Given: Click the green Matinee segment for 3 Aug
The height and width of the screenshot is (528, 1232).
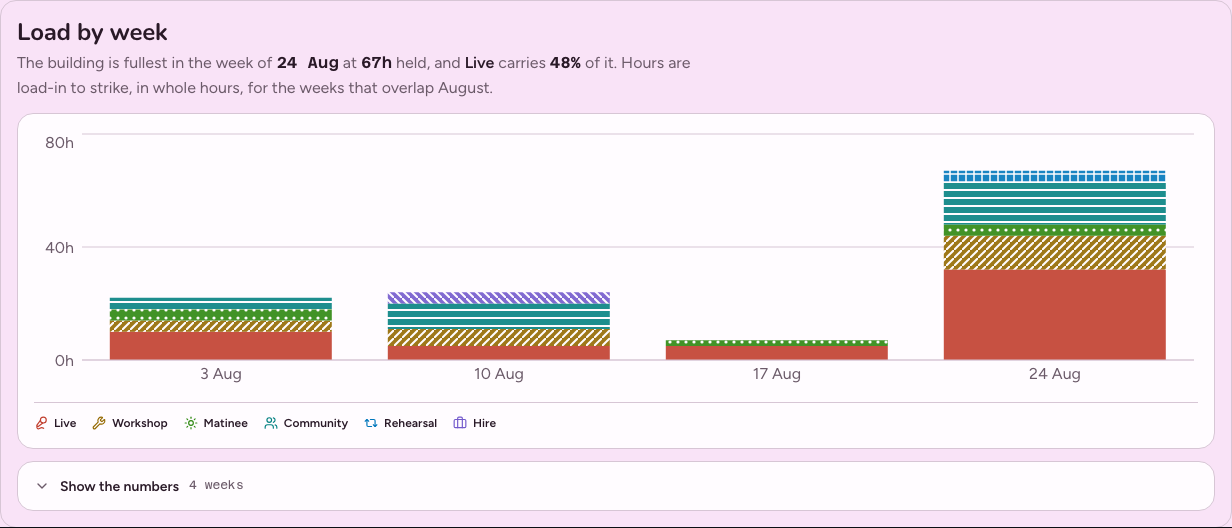Looking at the screenshot, I should click(x=221, y=314).
